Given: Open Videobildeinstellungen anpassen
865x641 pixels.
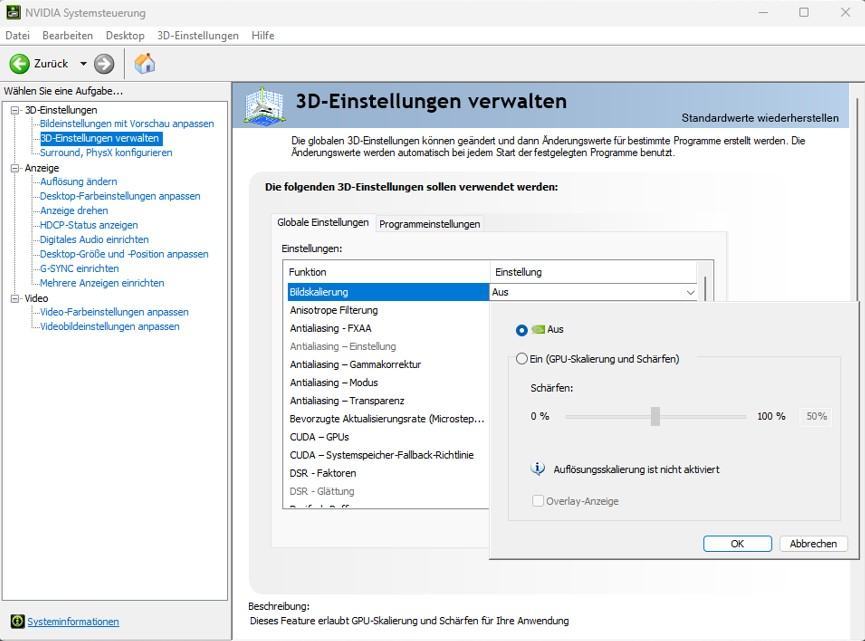Looking at the screenshot, I should click(110, 327).
